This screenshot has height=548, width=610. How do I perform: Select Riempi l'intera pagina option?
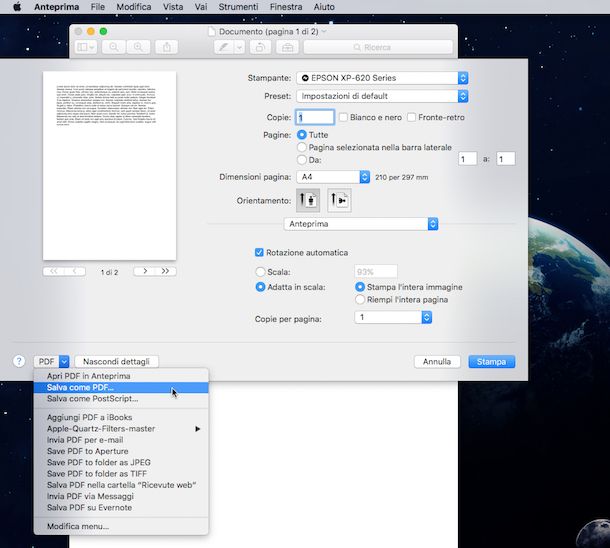click(x=360, y=299)
